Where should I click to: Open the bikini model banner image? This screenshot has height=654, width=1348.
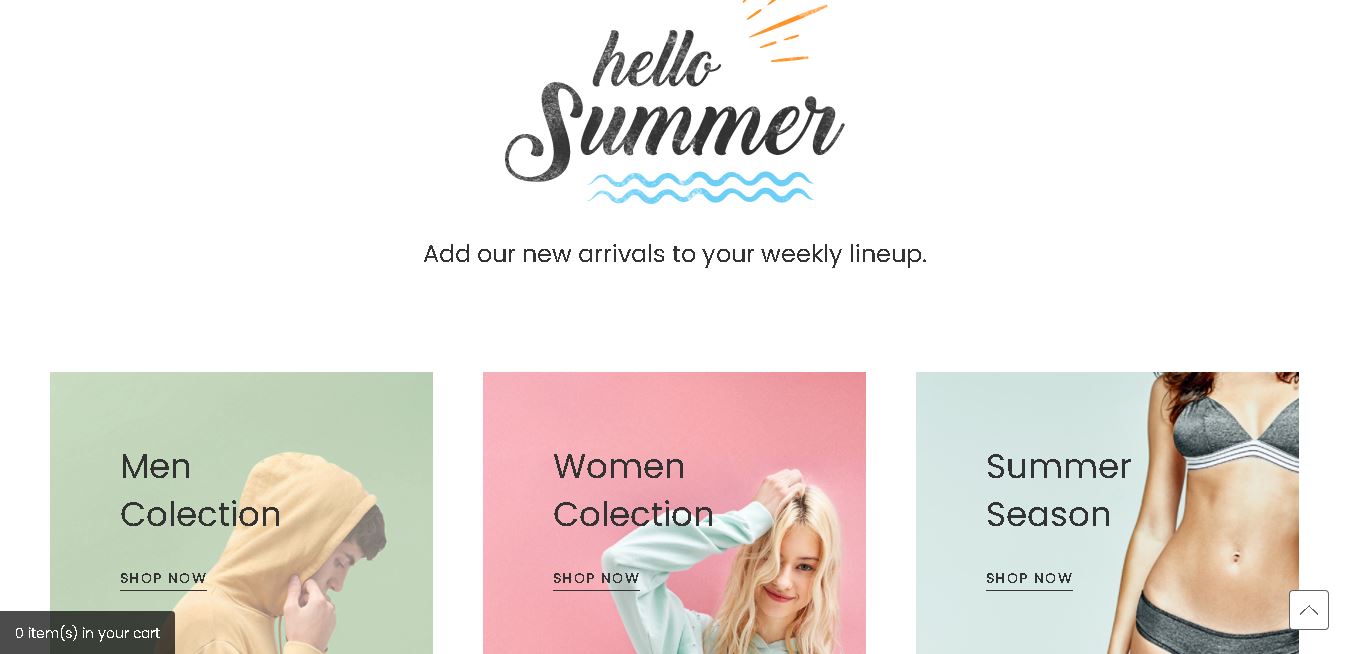1107,513
